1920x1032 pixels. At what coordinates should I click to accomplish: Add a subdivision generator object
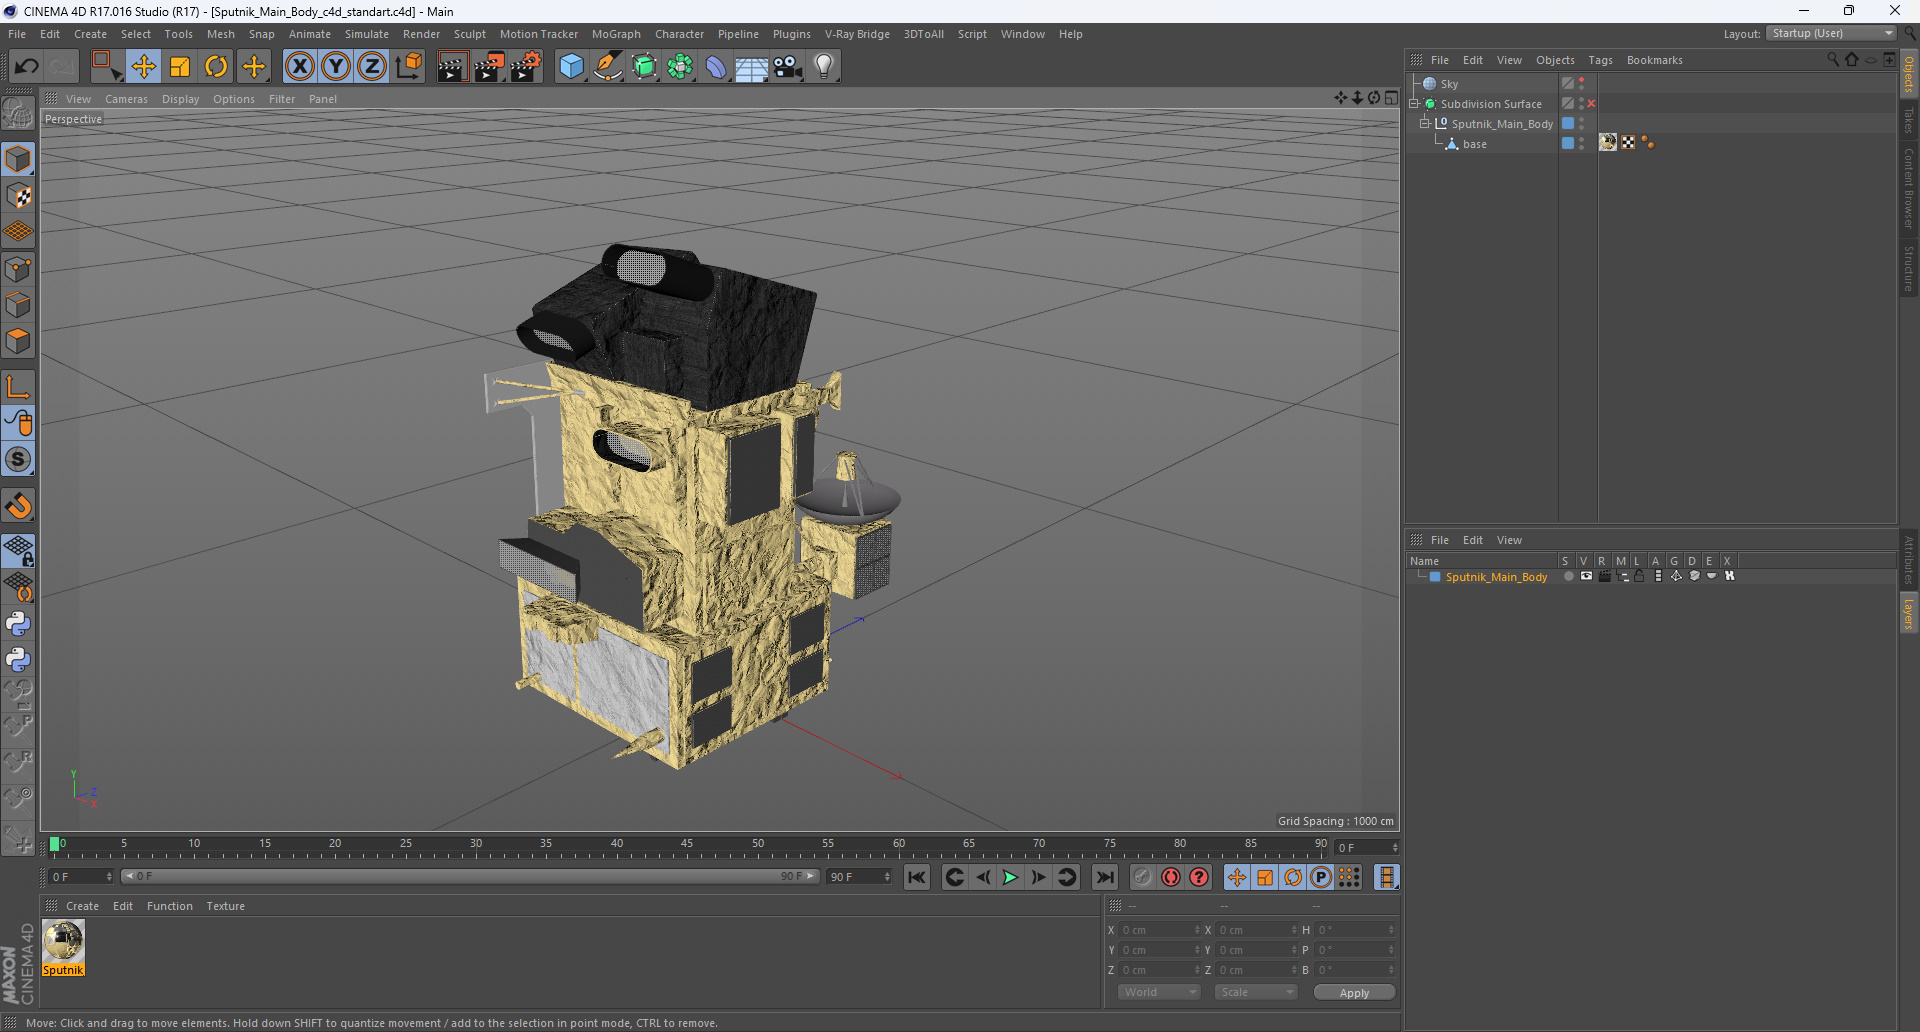click(x=644, y=67)
